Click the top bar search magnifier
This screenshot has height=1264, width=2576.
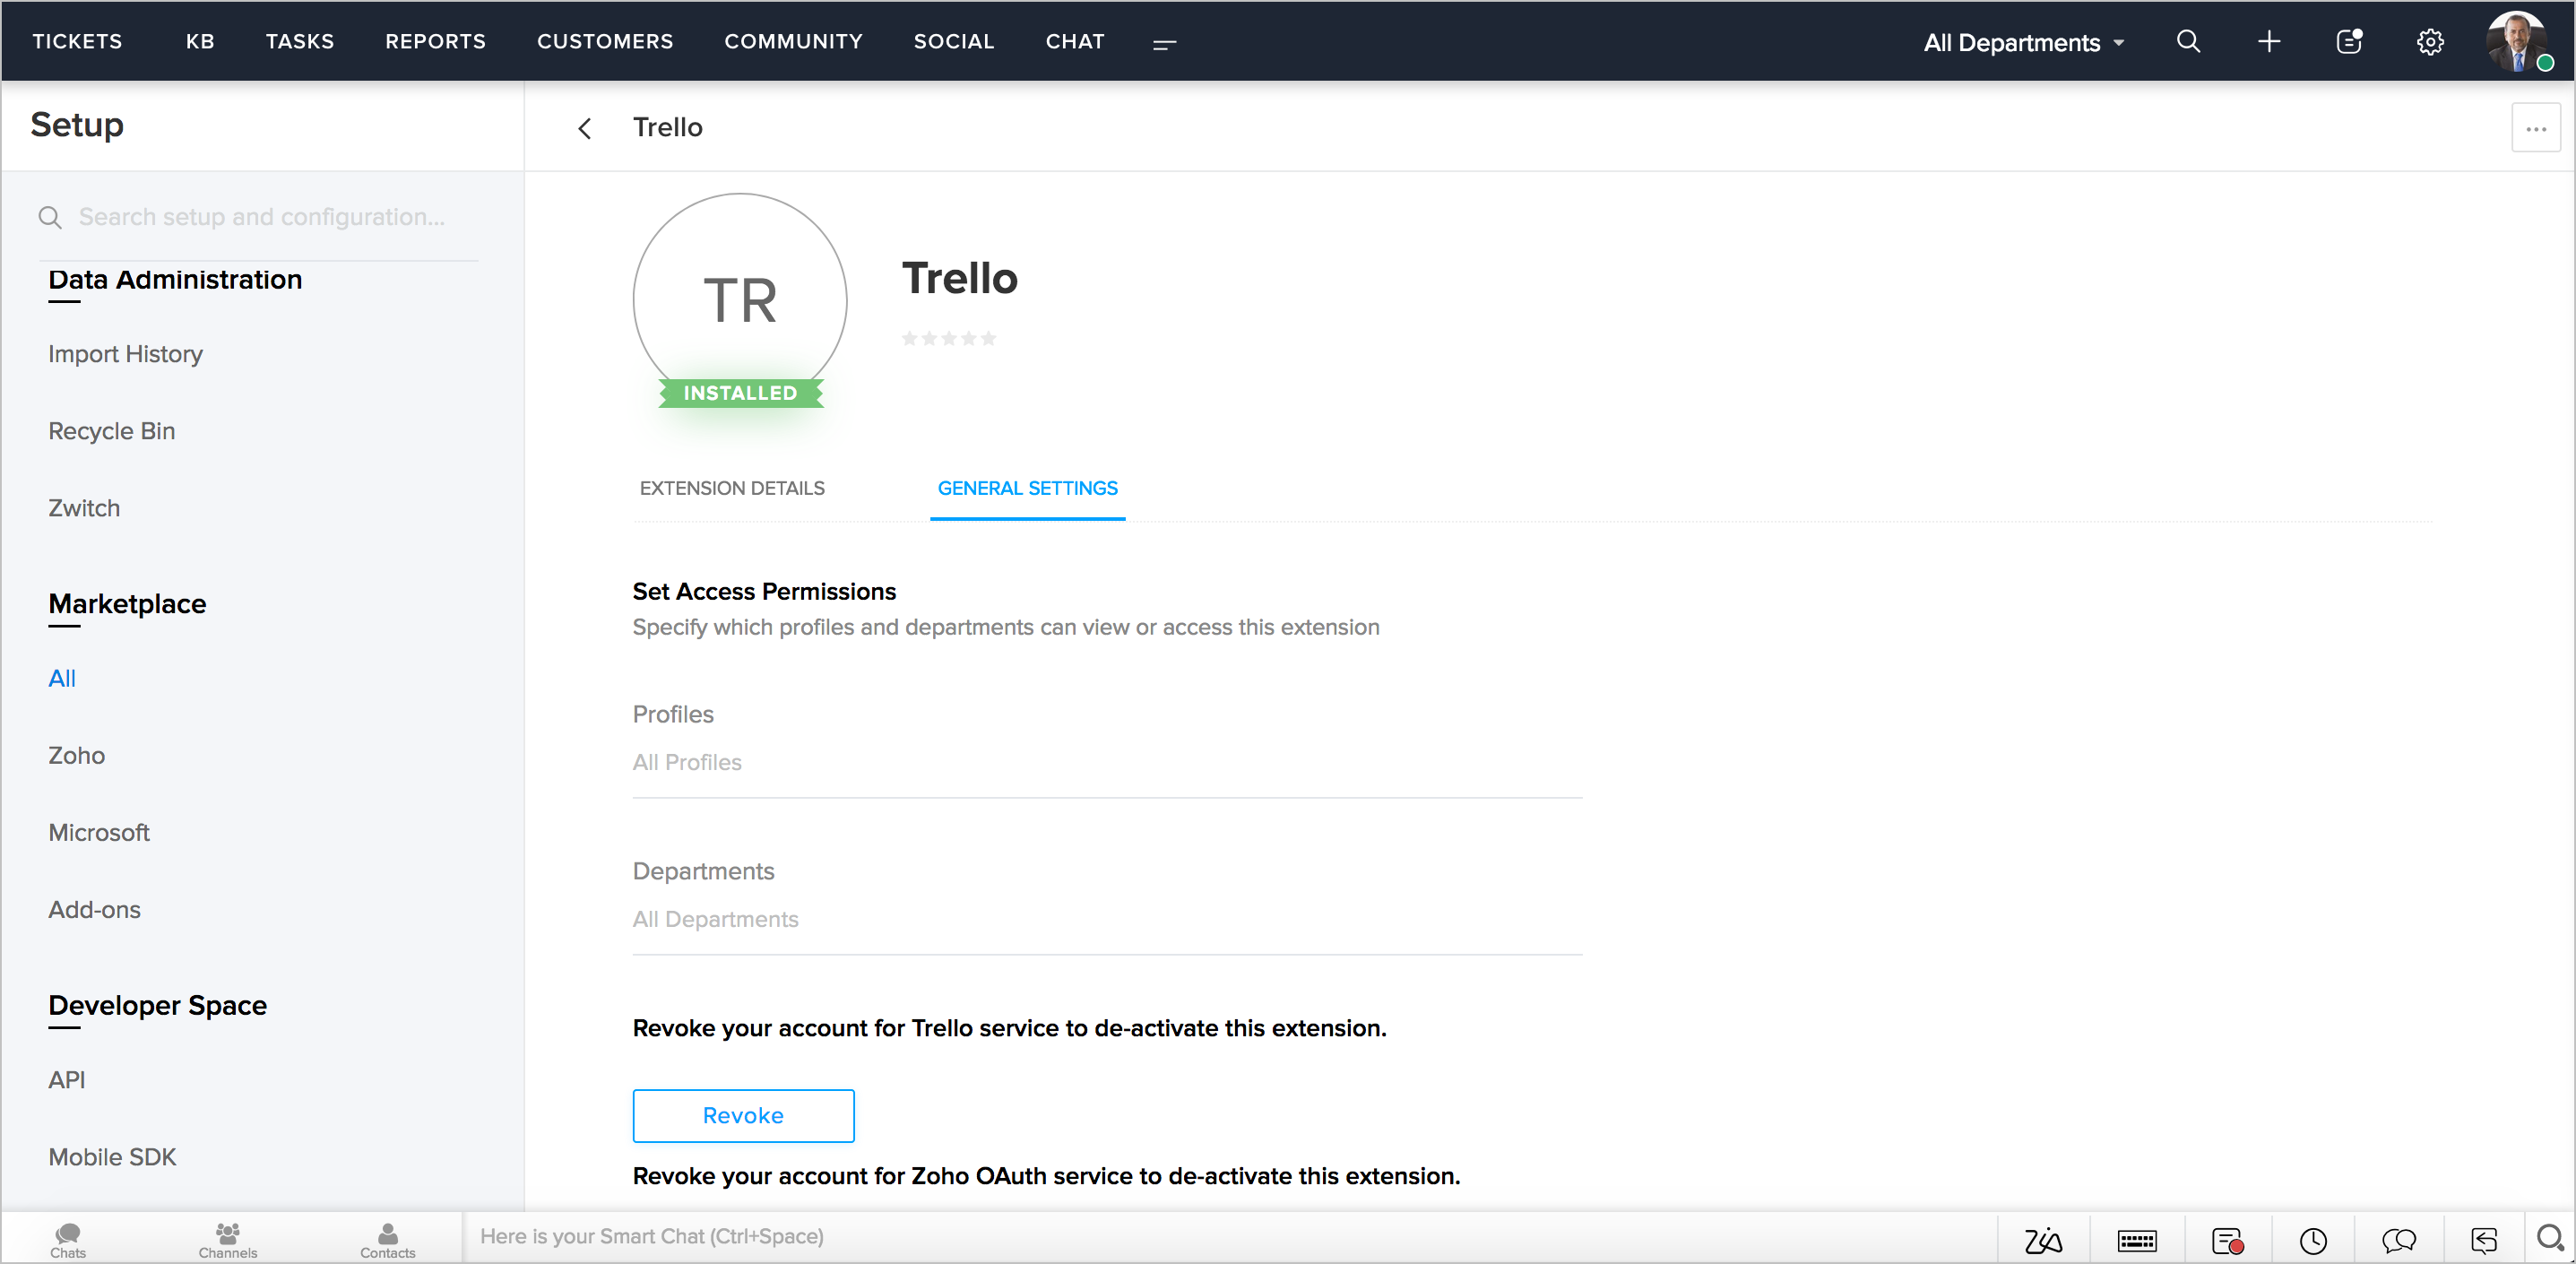pos(2188,42)
